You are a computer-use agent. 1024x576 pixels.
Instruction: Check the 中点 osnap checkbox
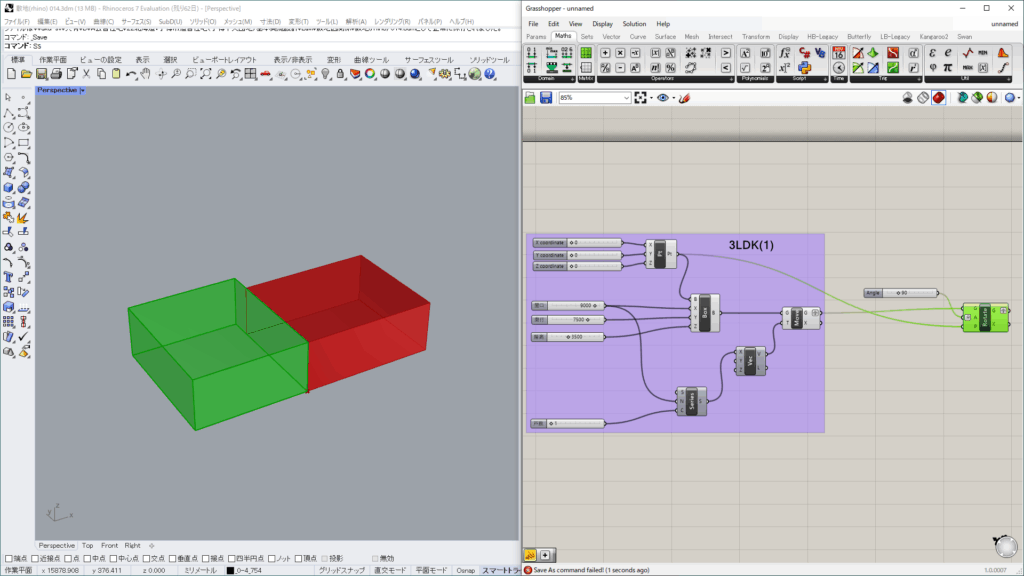pyautogui.click(x=87, y=558)
